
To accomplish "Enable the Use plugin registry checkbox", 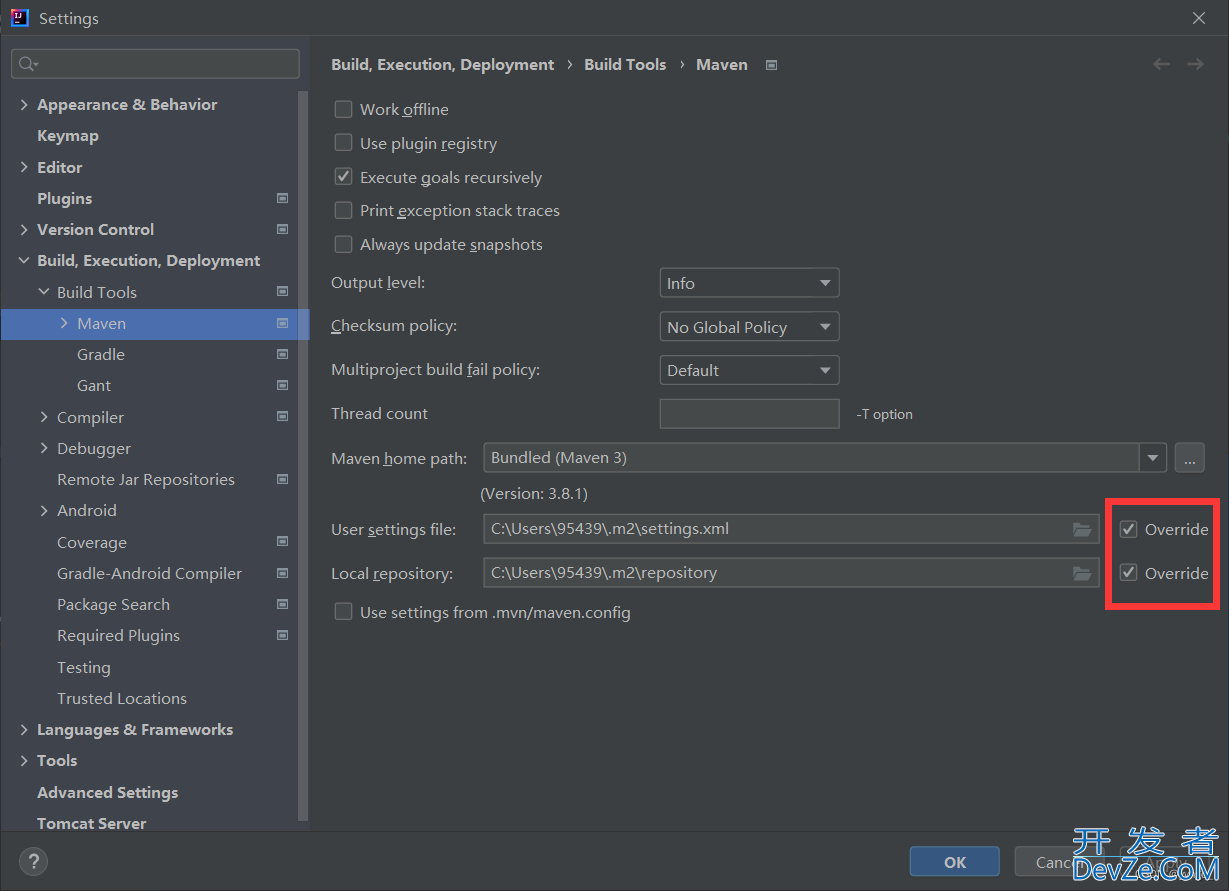I will tap(343, 143).
